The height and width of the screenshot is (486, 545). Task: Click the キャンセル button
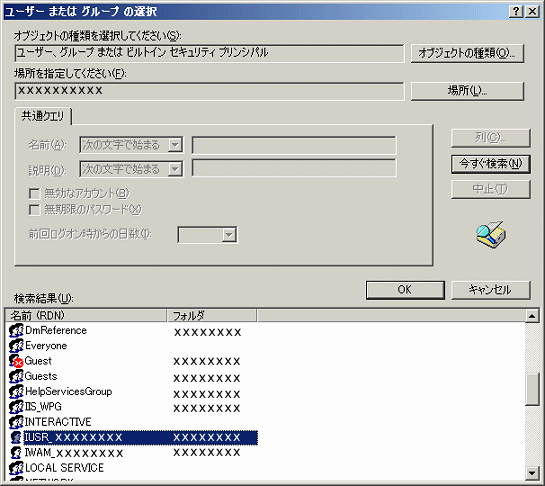point(491,290)
